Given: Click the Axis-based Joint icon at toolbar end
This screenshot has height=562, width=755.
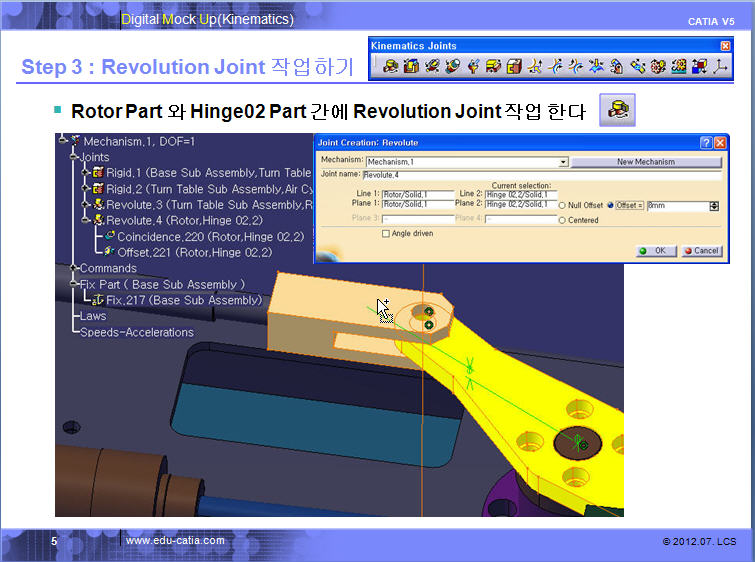Looking at the screenshot, I should tap(720, 67).
